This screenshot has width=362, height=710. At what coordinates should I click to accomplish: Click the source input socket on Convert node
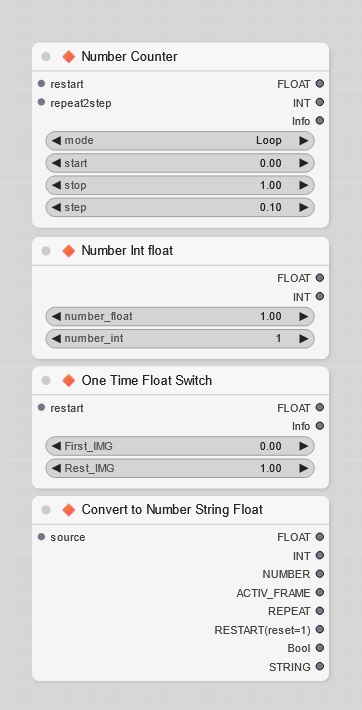coord(42,537)
